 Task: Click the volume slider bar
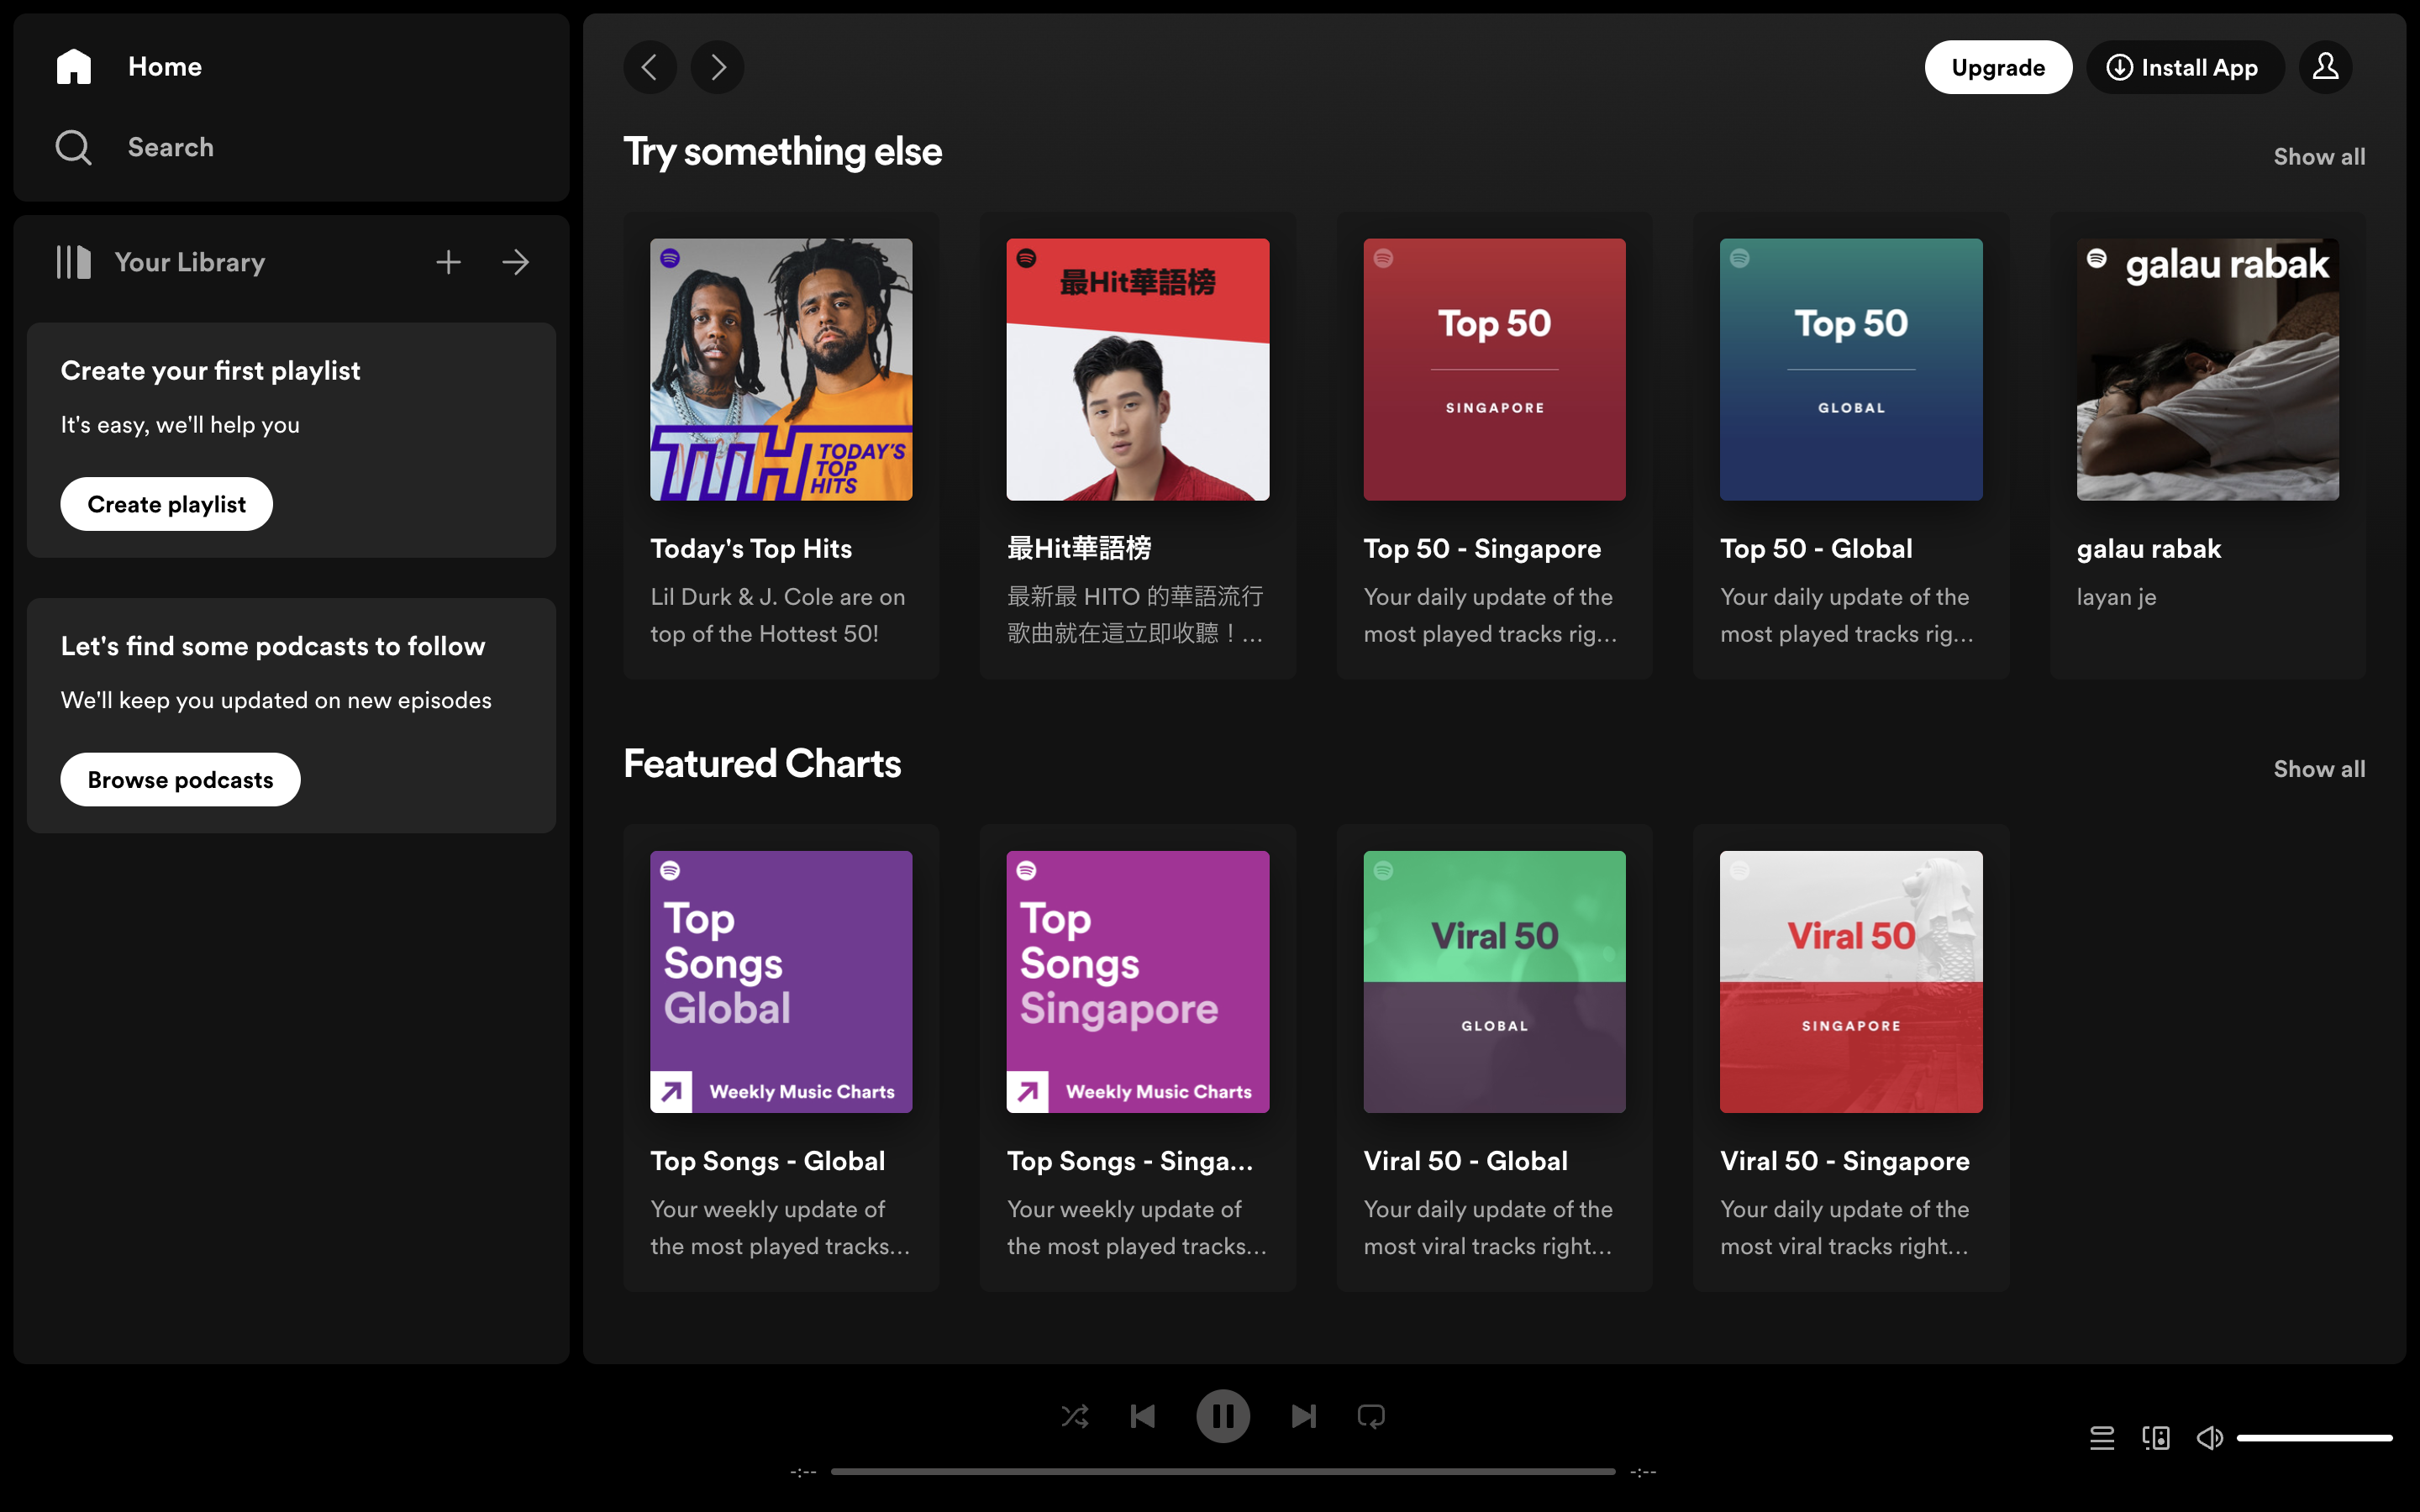pos(2315,1438)
